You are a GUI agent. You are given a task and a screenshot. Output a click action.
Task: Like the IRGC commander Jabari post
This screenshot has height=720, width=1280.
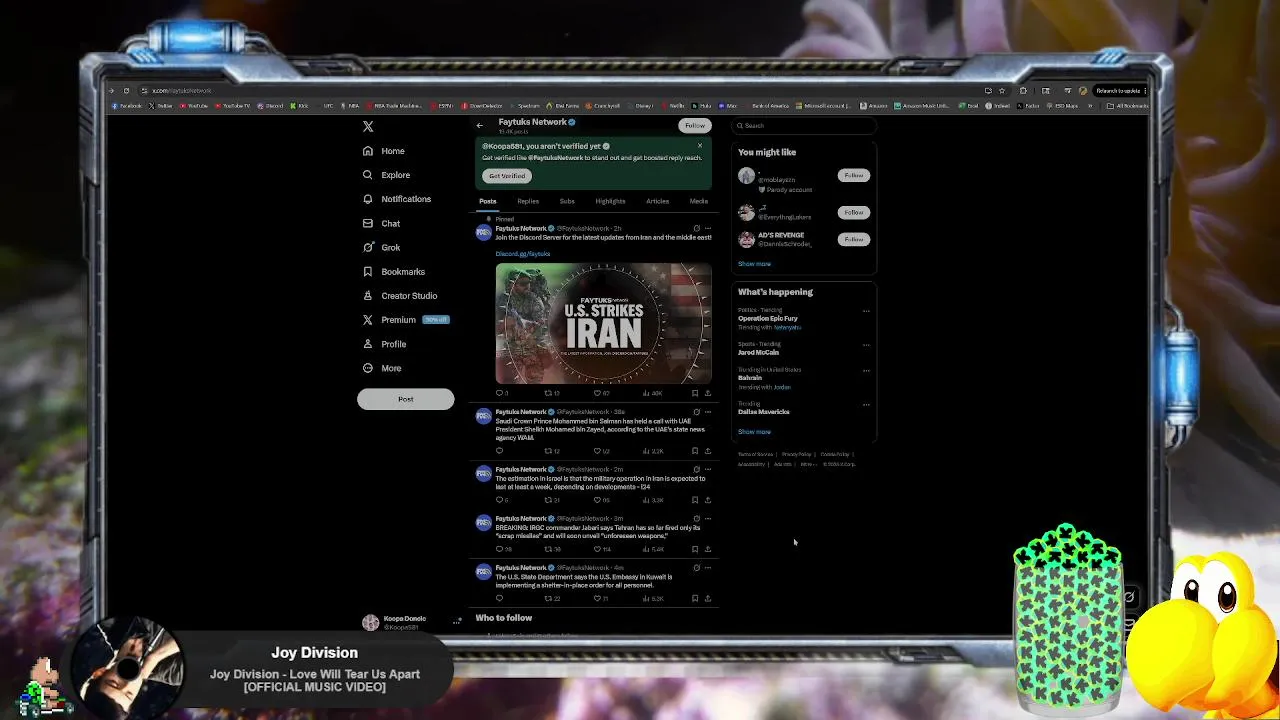coord(602,549)
